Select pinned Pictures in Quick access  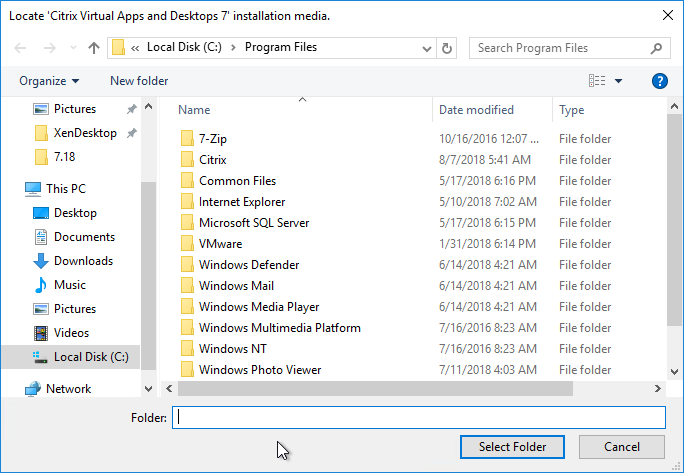(74, 109)
